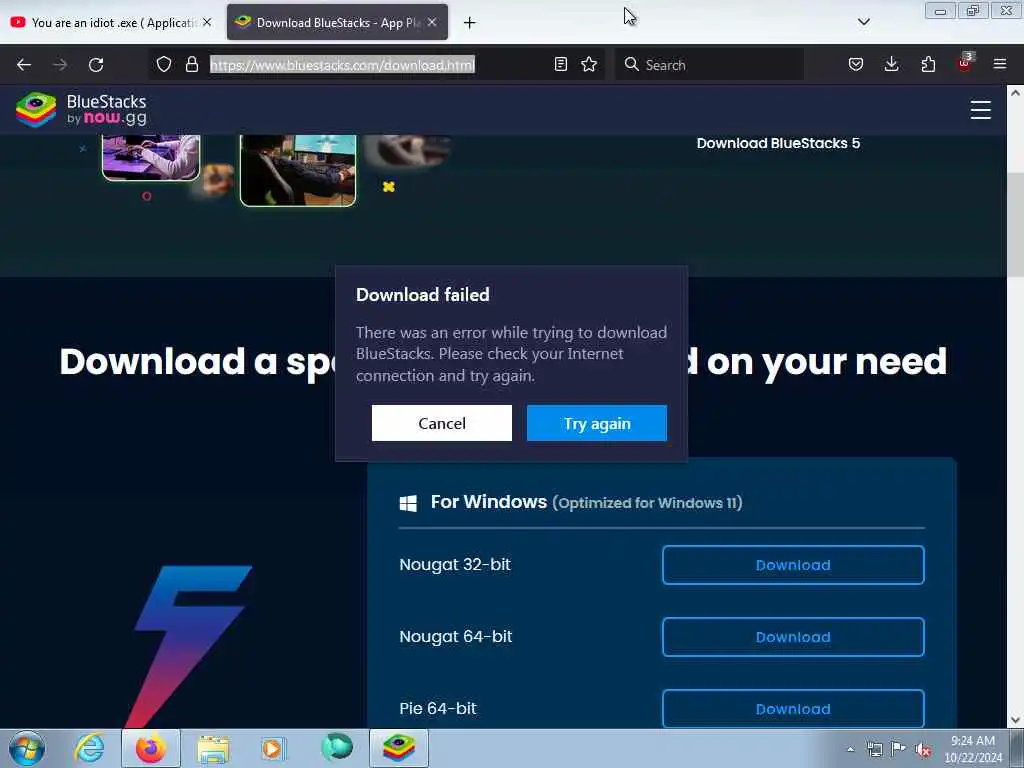Click the page vertical scrollbar thumb
The image size is (1024, 768).
tap(1016, 225)
